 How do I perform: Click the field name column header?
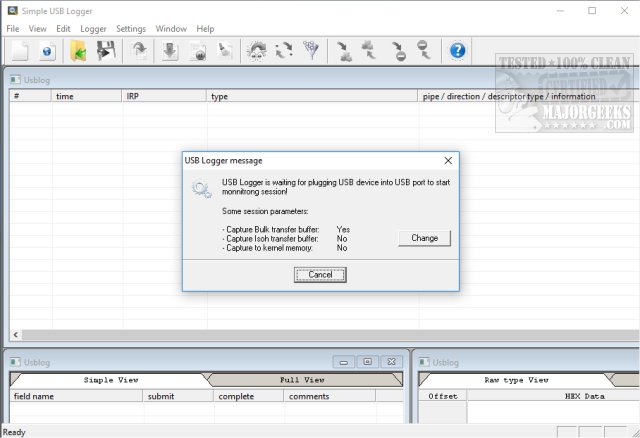tap(76, 396)
